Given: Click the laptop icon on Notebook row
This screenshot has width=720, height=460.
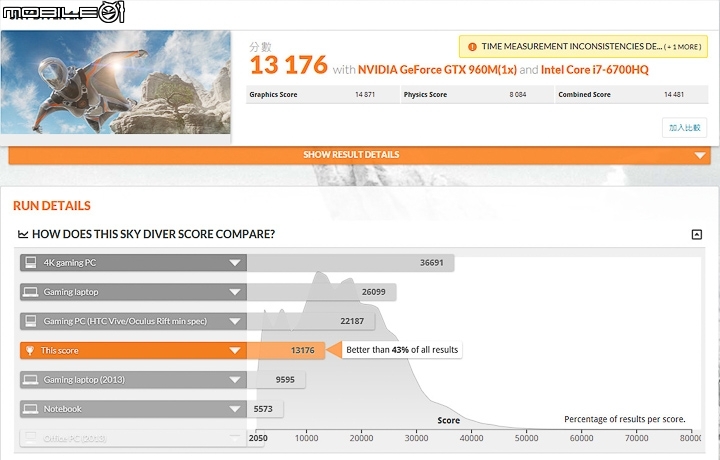Looking at the screenshot, I should 31,409.
